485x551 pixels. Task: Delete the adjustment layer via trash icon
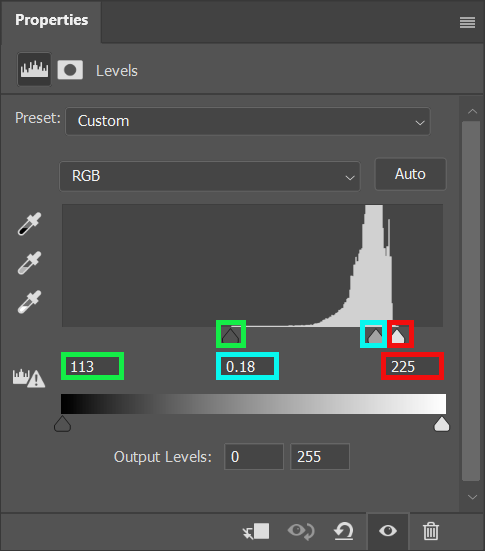431,531
